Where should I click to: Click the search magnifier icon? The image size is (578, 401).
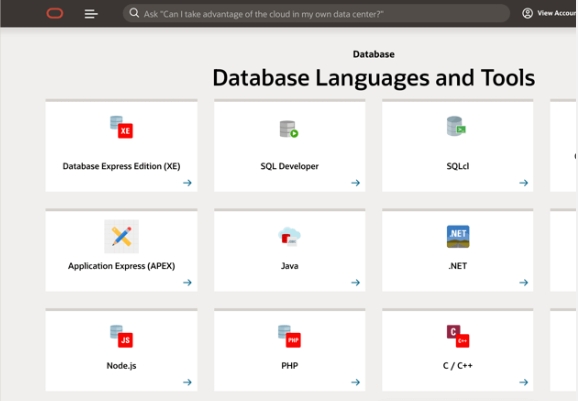134,13
